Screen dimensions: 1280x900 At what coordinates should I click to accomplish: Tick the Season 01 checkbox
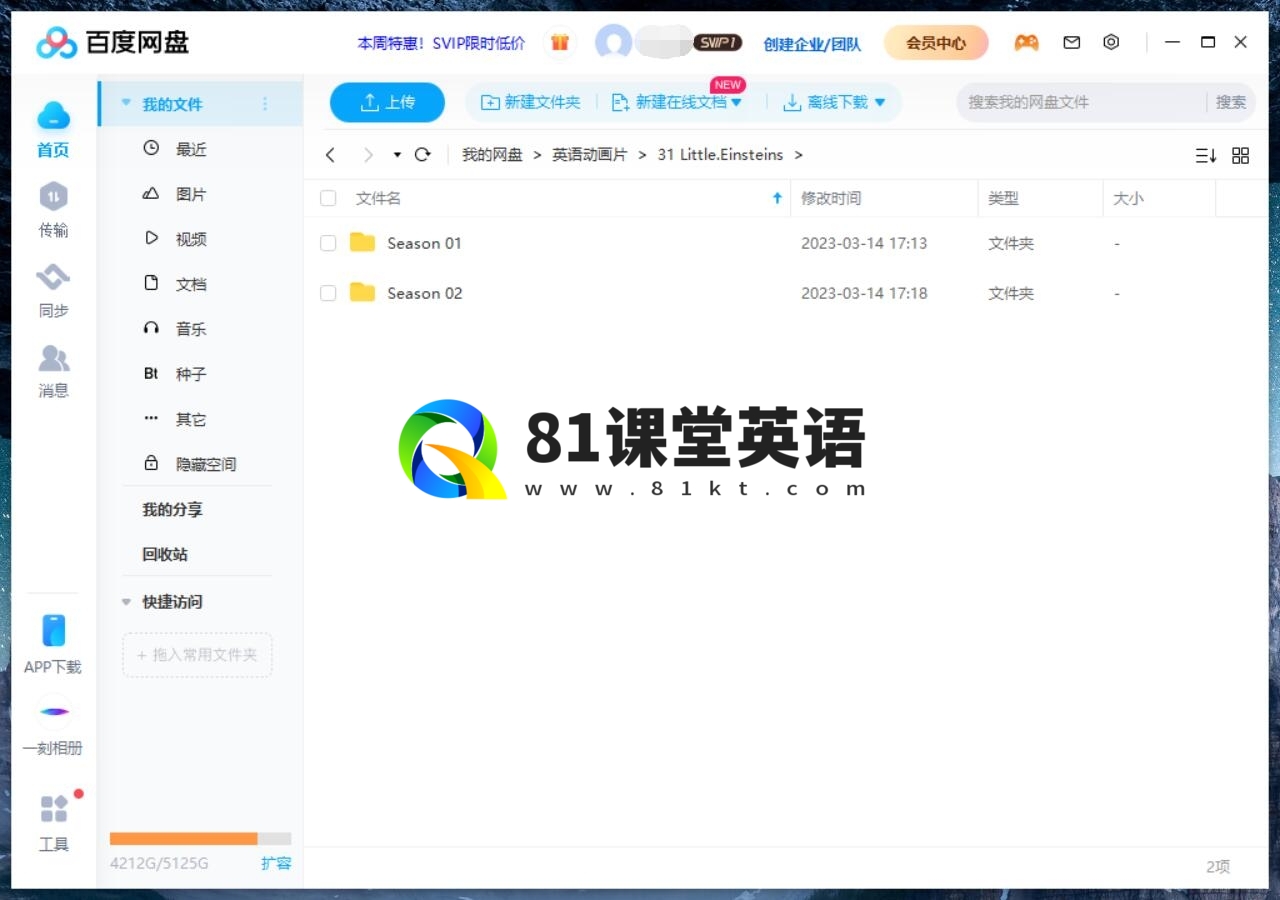pos(328,243)
